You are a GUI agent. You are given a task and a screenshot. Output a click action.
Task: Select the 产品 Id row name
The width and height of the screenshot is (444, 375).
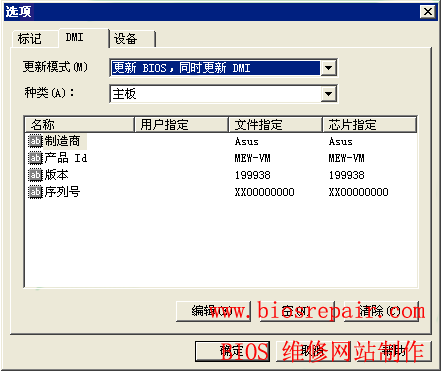pyautogui.click(x=66, y=158)
